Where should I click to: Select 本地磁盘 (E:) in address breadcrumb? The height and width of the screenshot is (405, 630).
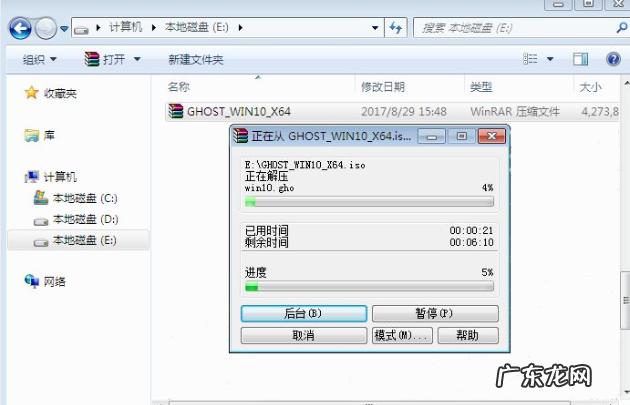tap(196, 27)
